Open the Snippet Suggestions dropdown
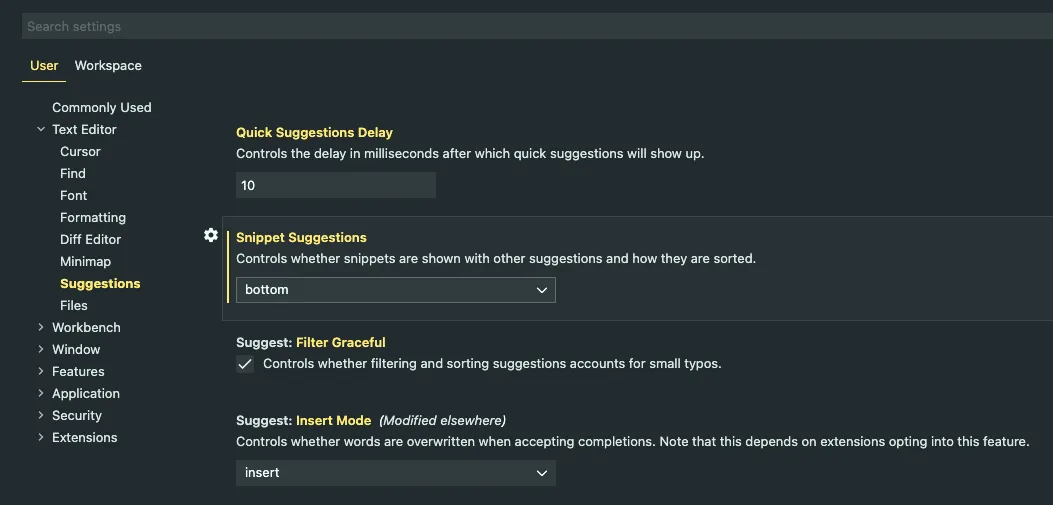Image resolution: width=1053 pixels, height=505 pixels. coord(396,290)
